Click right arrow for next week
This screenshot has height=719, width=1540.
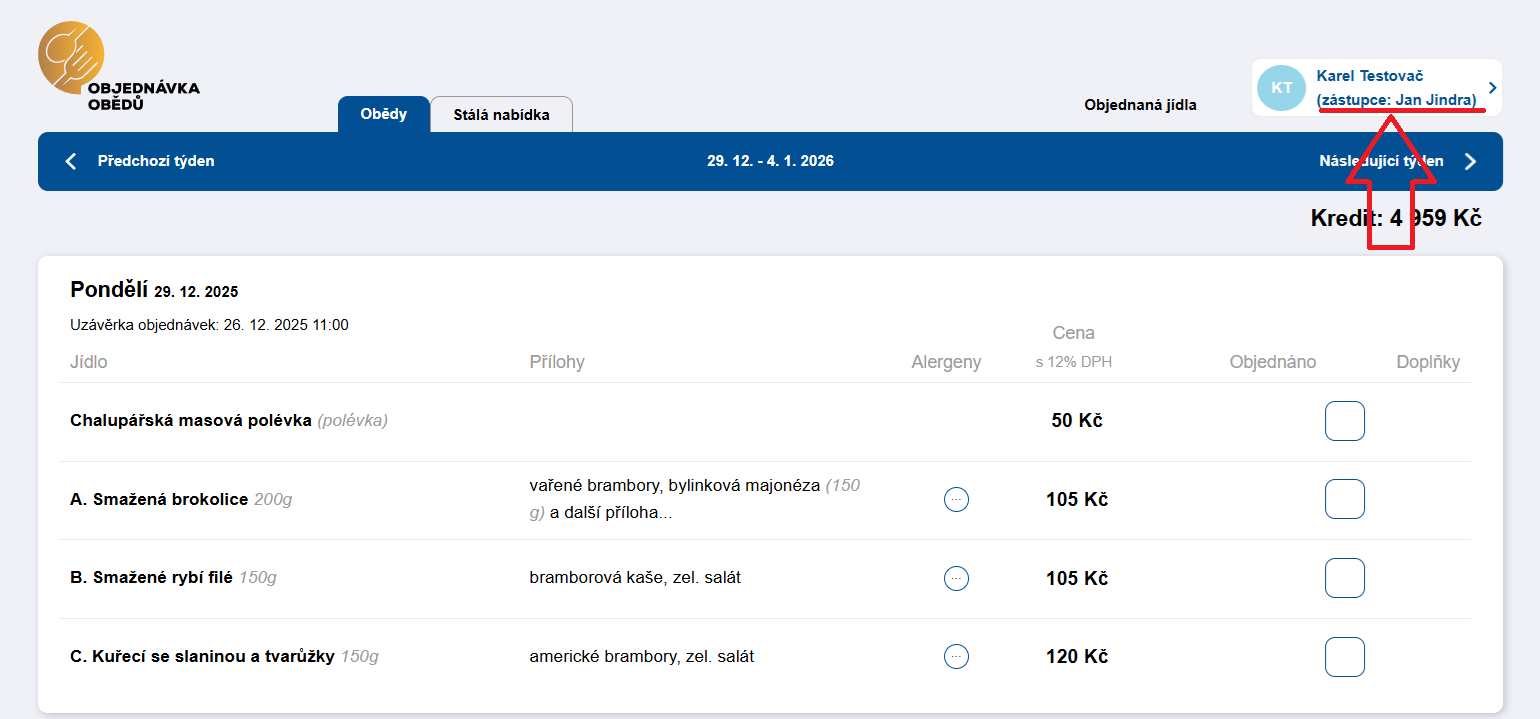[x=1470, y=162]
